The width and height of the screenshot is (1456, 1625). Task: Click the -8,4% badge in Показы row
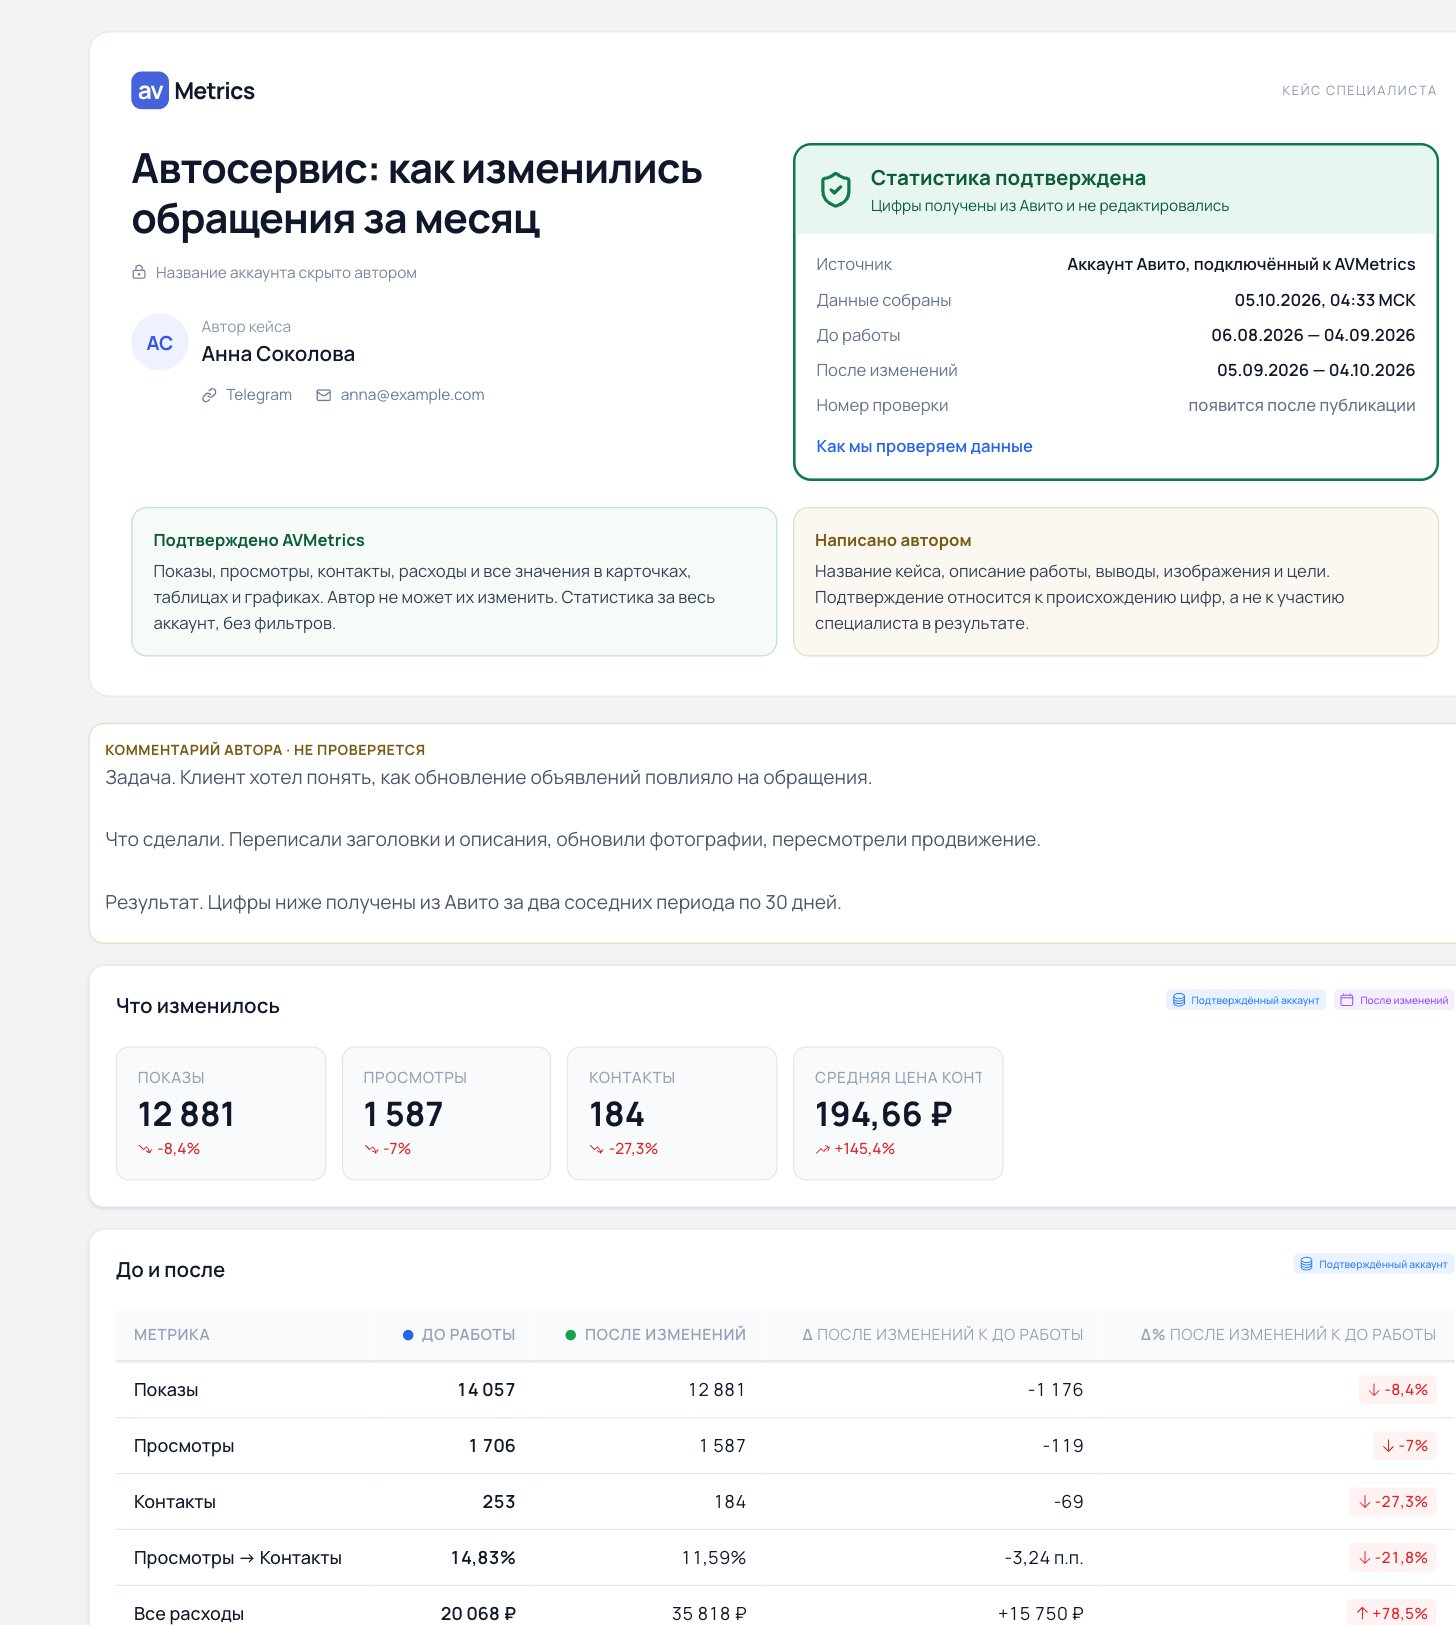[x=1398, y=1390]
